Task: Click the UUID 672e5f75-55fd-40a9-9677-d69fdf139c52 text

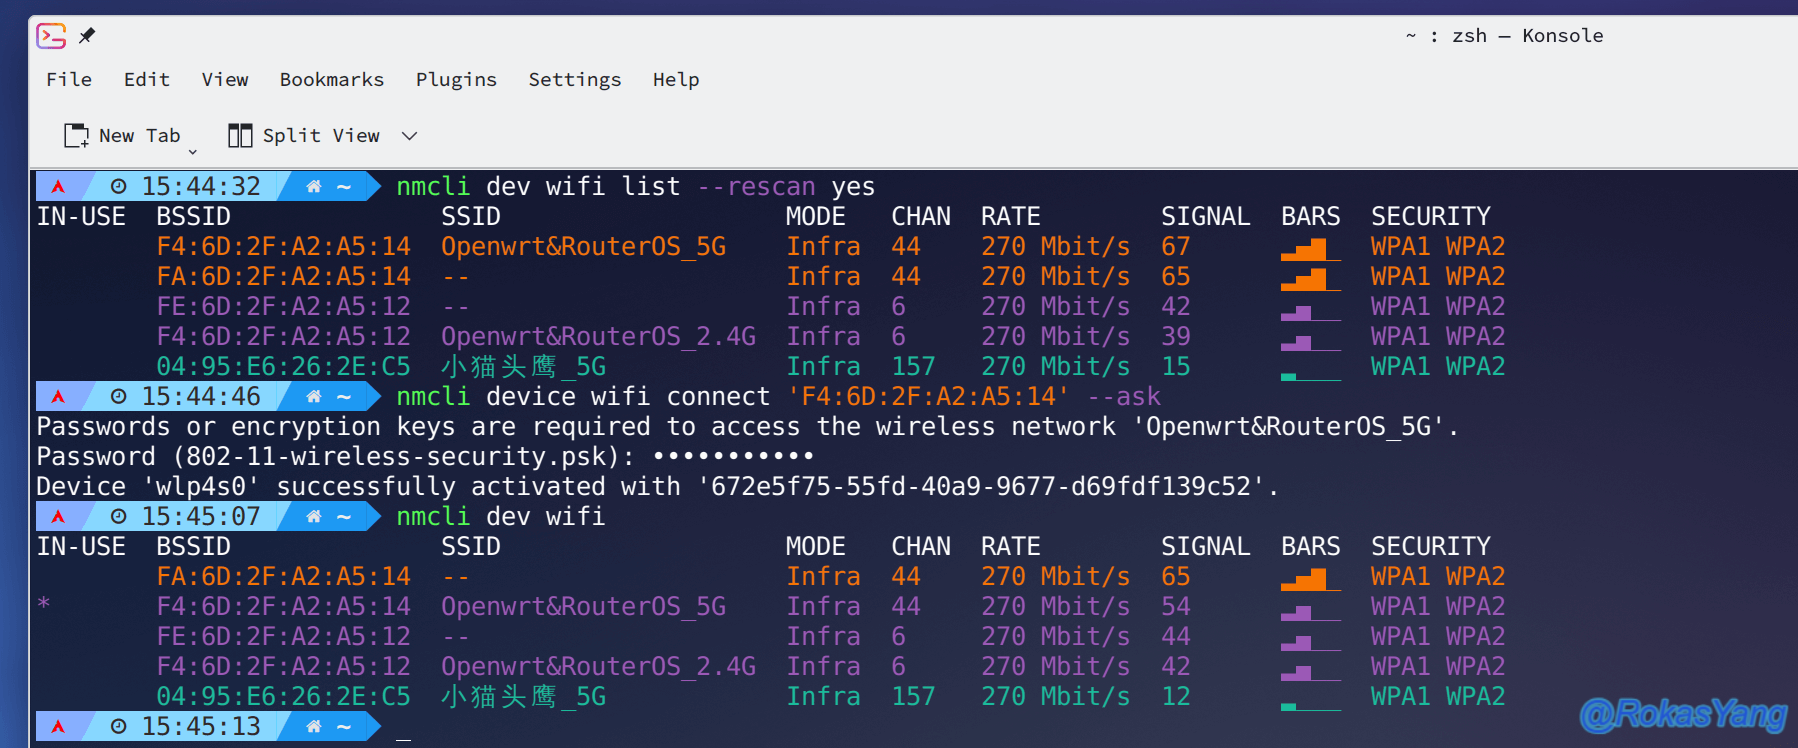Action: (981, 486)
